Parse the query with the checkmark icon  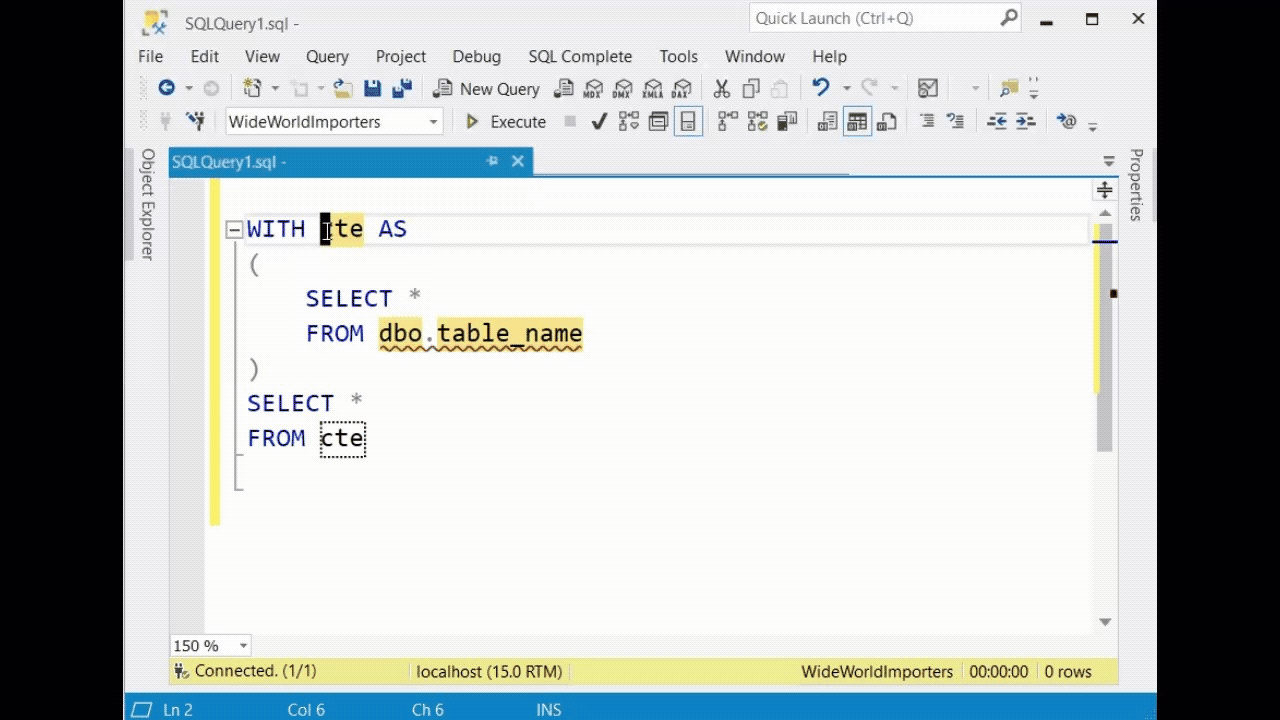coord(598,121)
